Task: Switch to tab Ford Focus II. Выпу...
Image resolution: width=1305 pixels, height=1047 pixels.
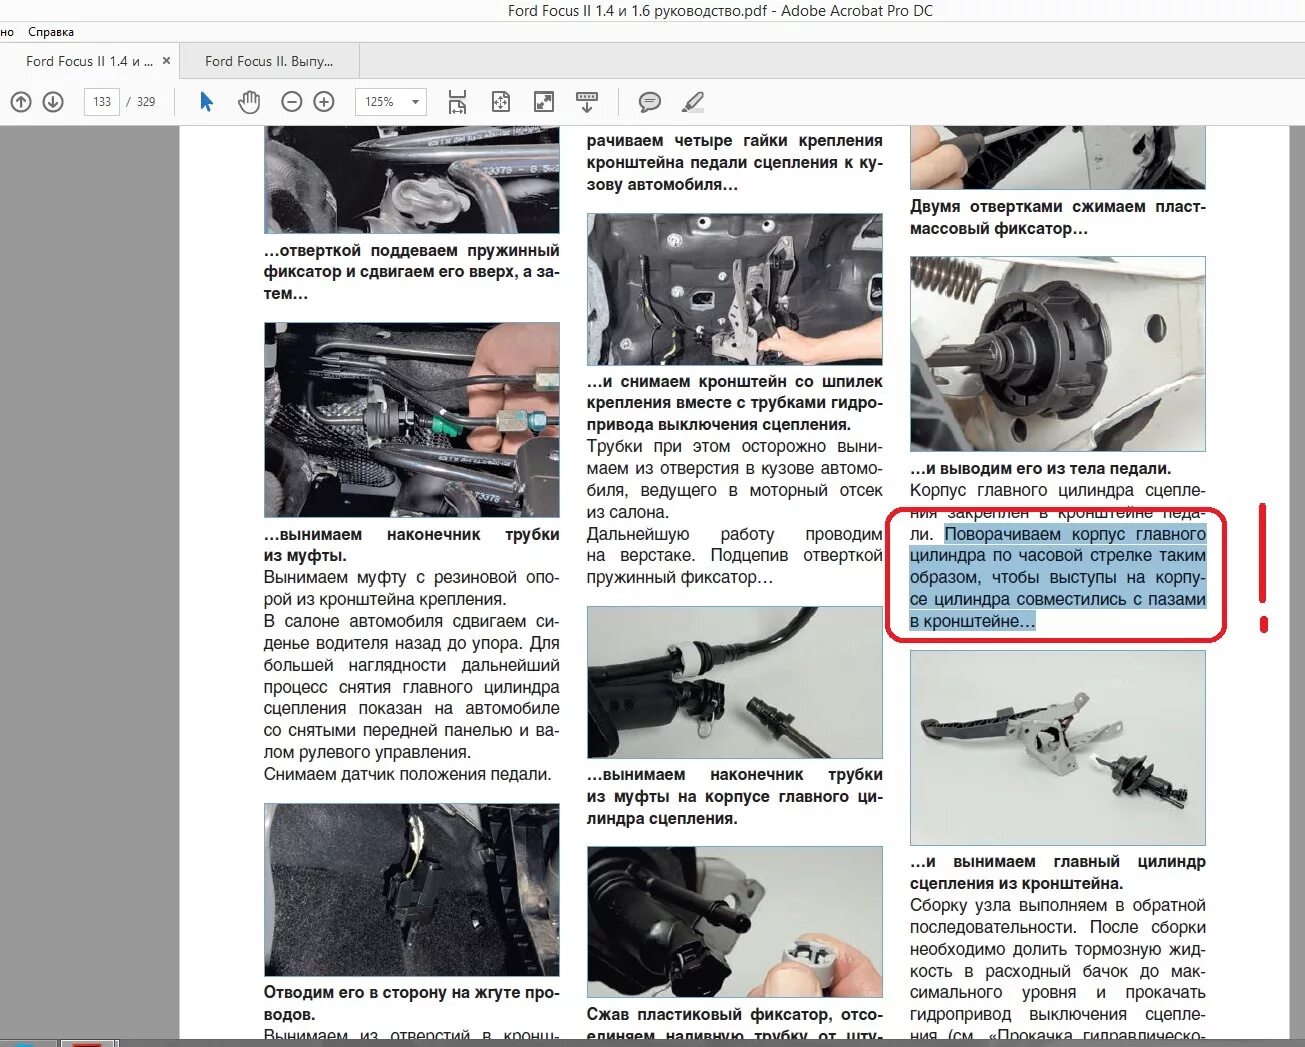Action: (269, 61)
